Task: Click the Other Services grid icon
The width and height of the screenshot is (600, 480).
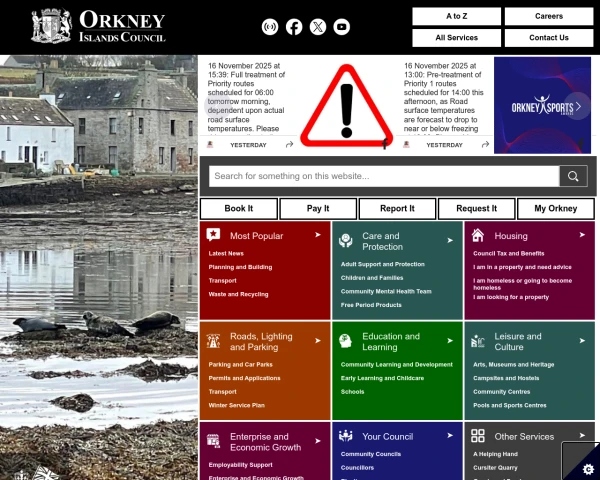Action: click(x=478, y=436)
